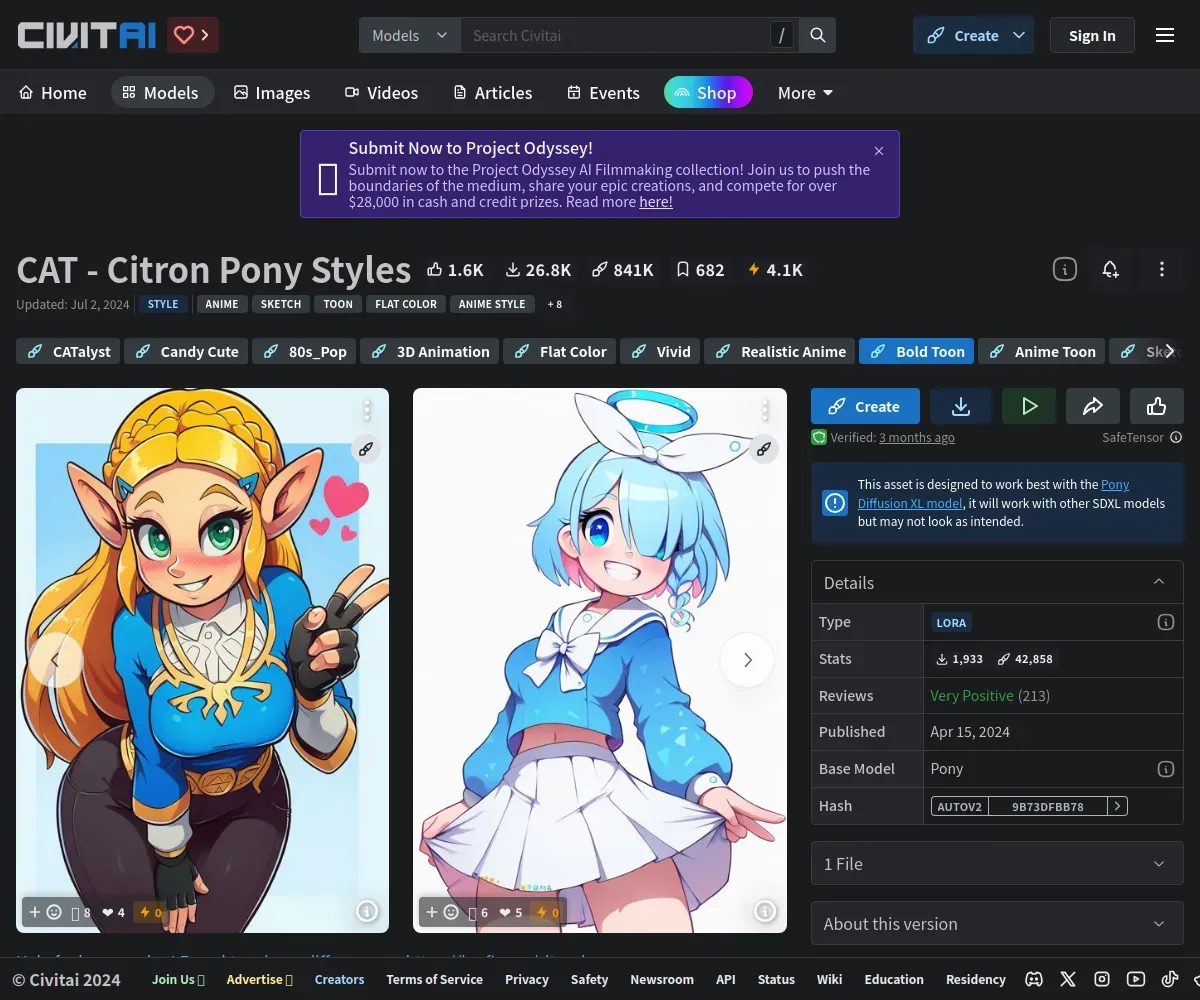Show the +8 additional tags
1200x1000 pixels.
click(x=554, y=304)
